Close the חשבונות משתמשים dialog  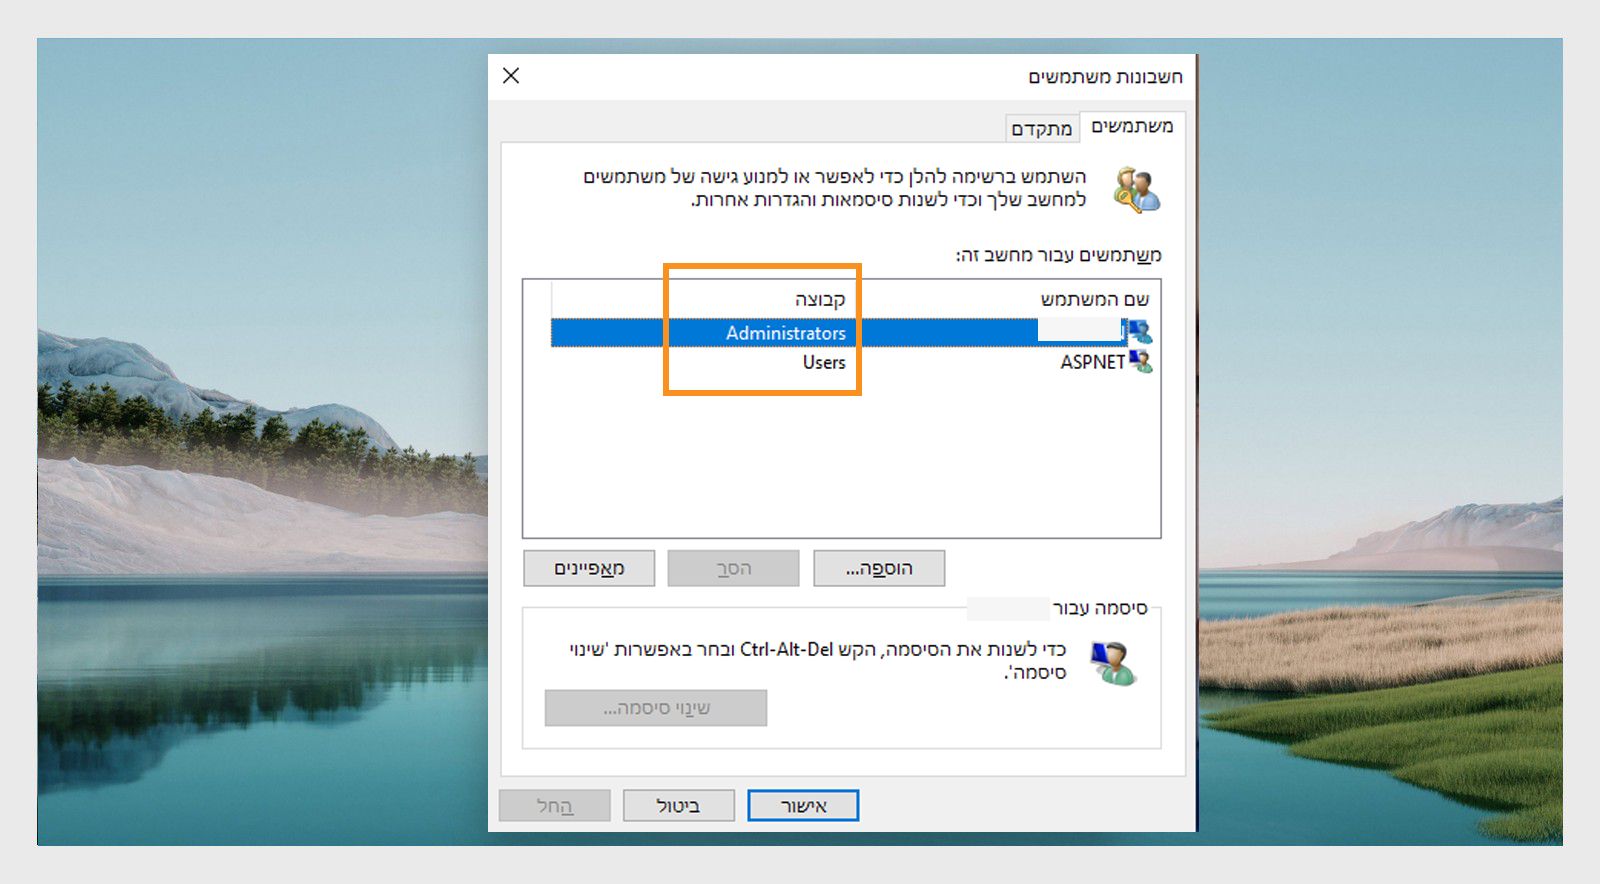point(511,76)
